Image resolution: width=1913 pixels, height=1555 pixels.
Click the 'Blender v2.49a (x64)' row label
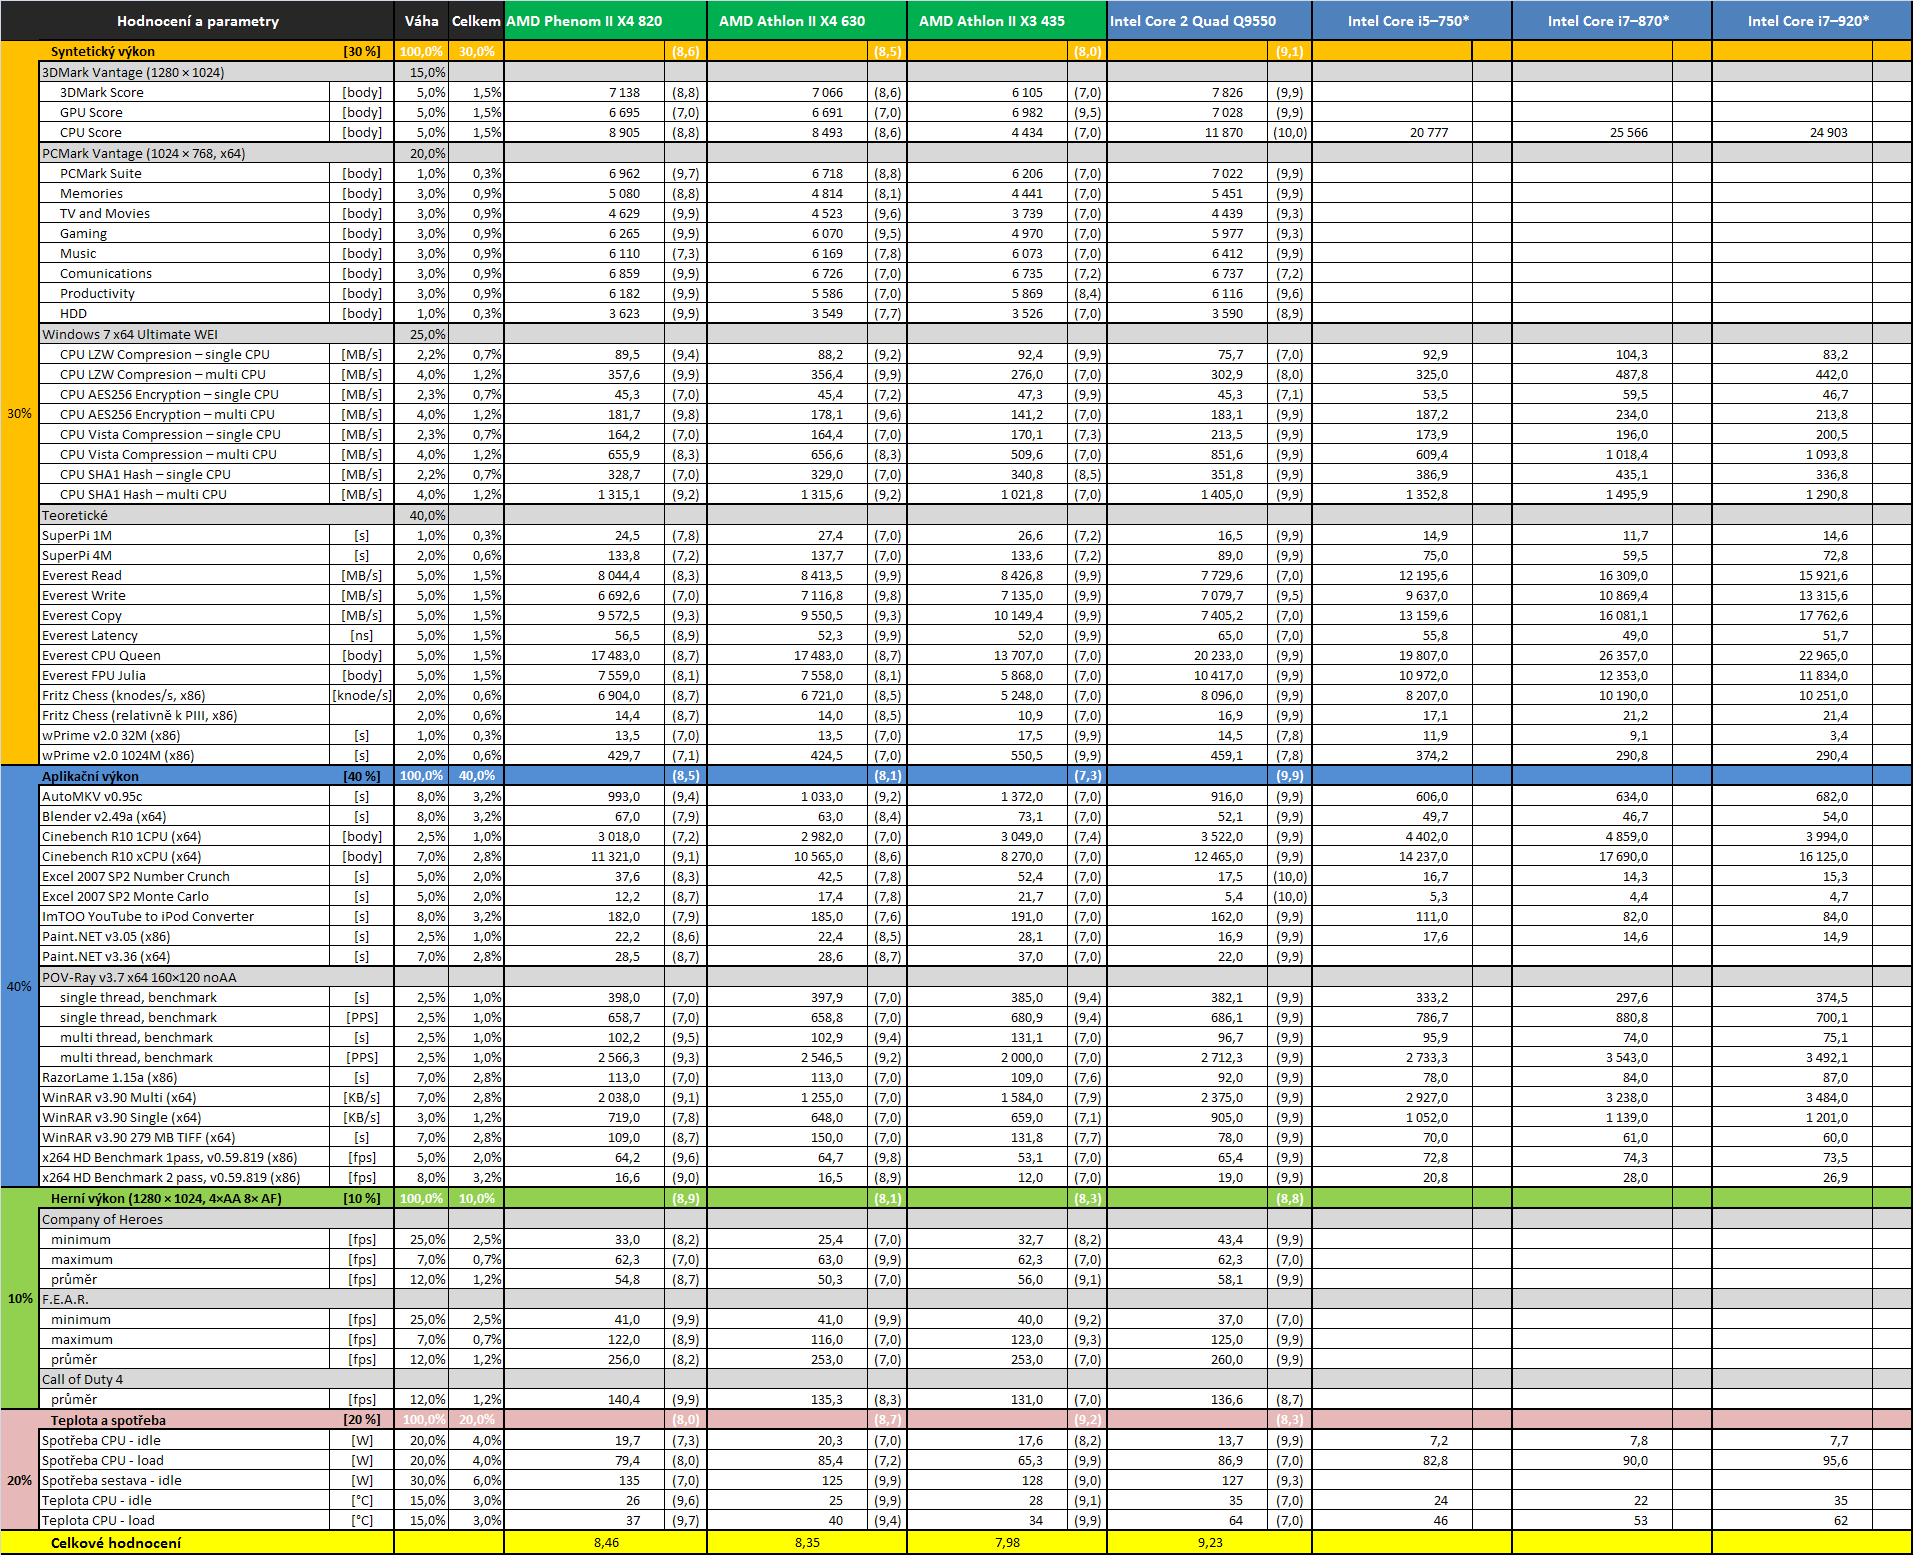(x=104, y=816)
